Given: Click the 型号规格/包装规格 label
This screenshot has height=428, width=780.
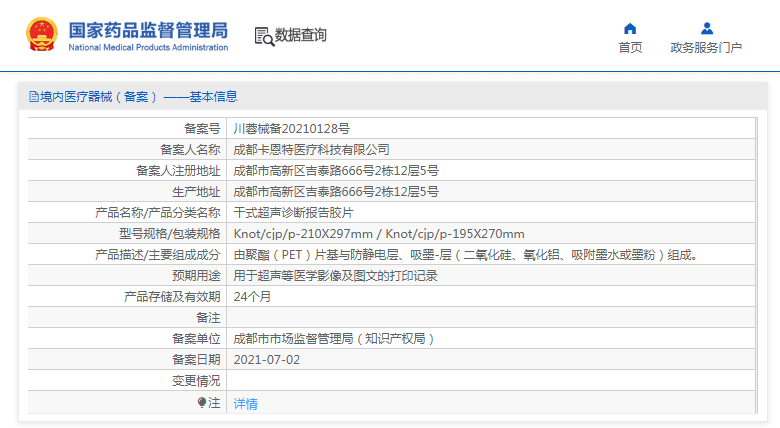Looking at the screenshot, I should click(170, 234).
